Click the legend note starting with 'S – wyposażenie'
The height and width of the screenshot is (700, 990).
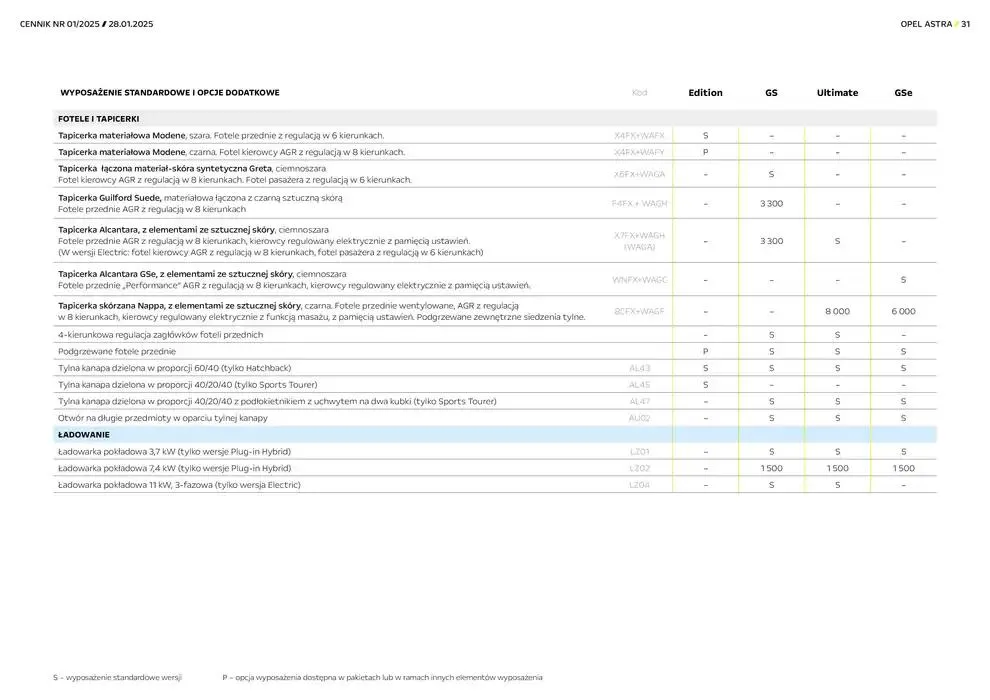point(118,677)
